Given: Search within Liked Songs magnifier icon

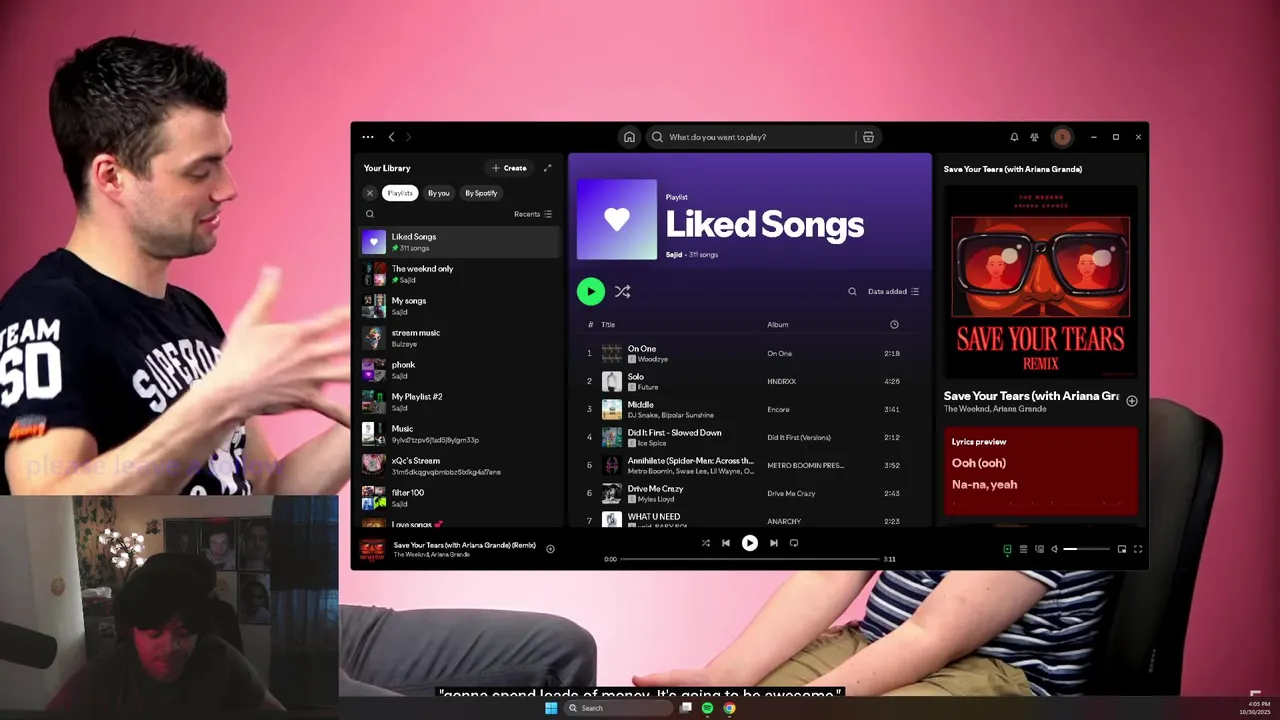Looking at the screenshot, I should coord(852,292).
